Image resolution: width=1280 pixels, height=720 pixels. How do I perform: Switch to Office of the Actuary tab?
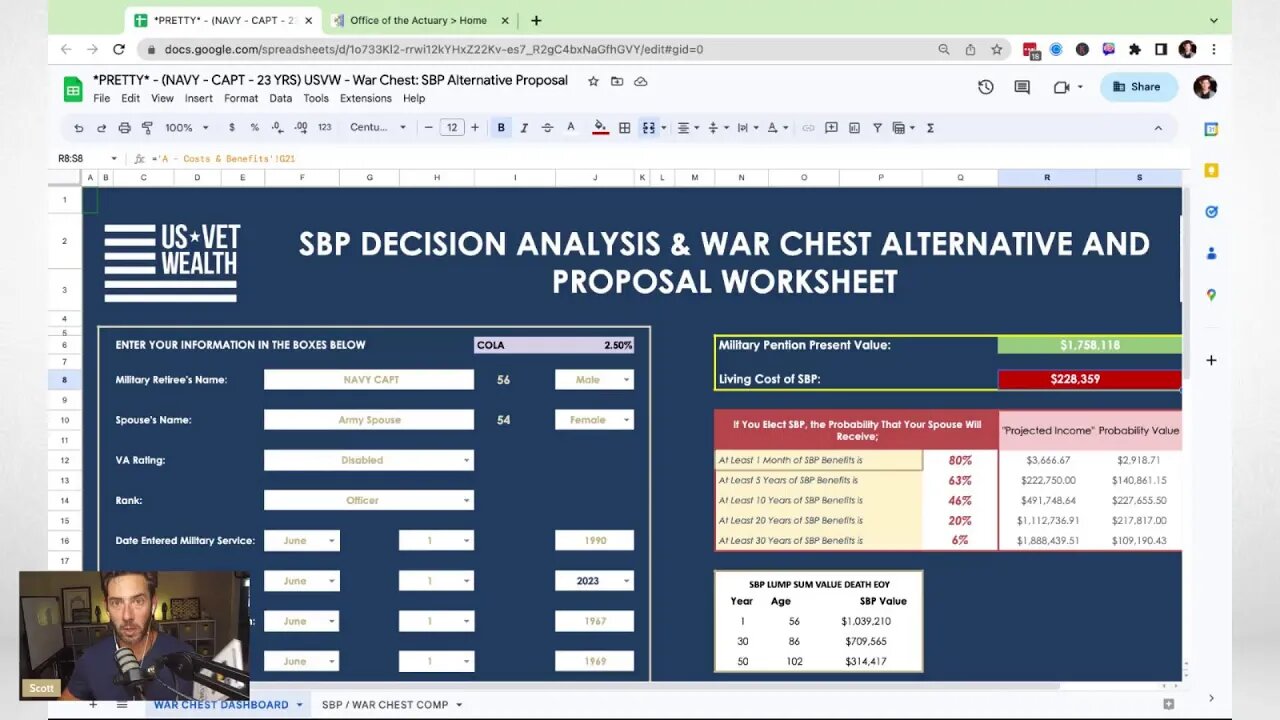418,20
